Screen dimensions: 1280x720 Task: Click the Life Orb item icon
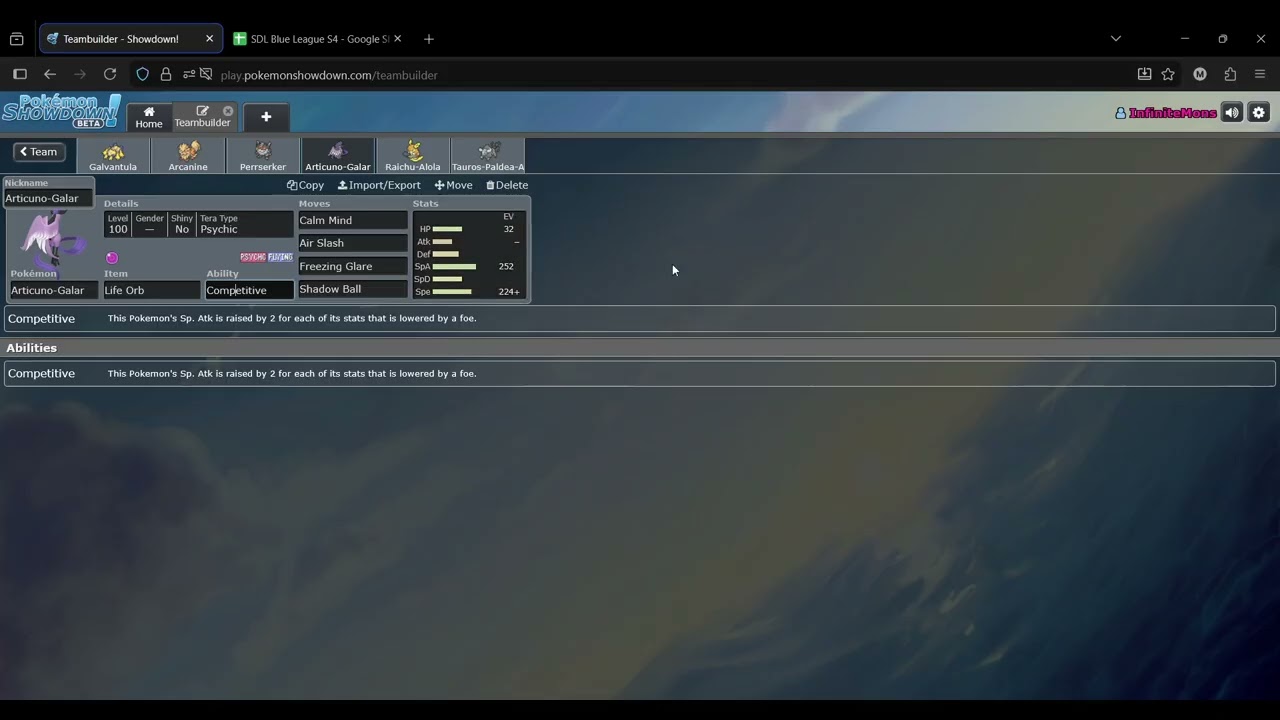(112, 258)
